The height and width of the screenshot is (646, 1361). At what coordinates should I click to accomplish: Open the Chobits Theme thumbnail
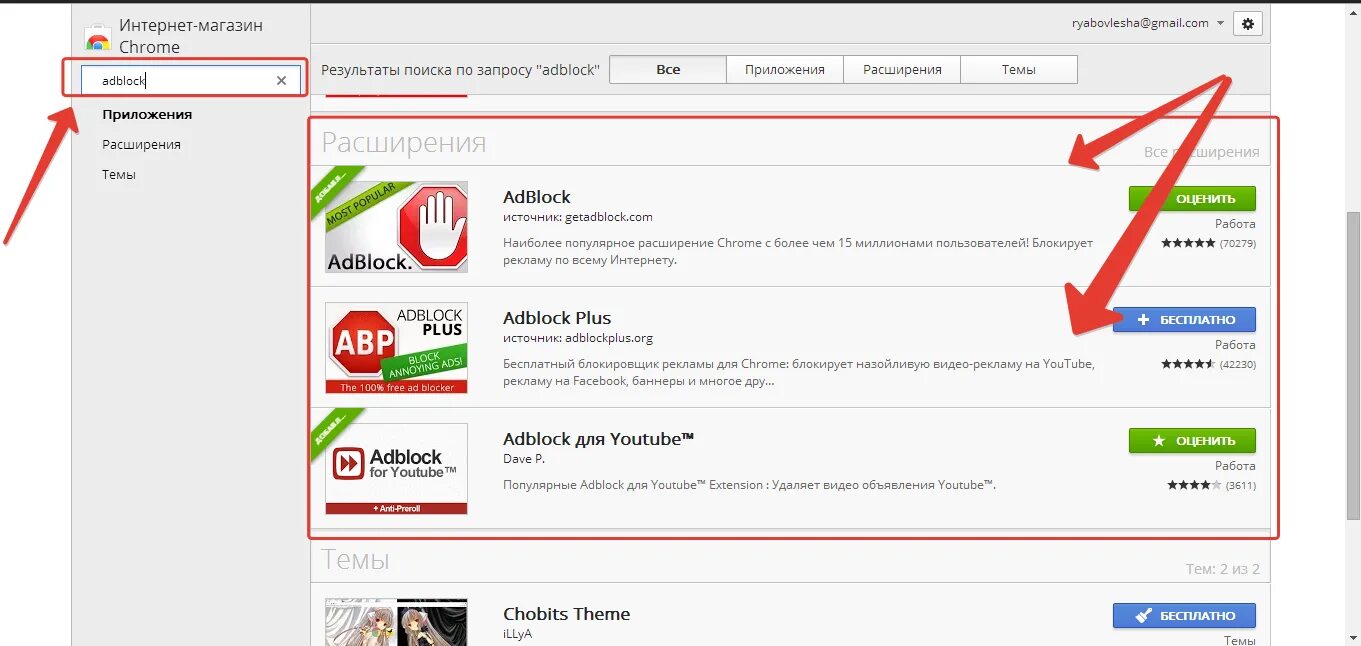[x=396, y=622]
